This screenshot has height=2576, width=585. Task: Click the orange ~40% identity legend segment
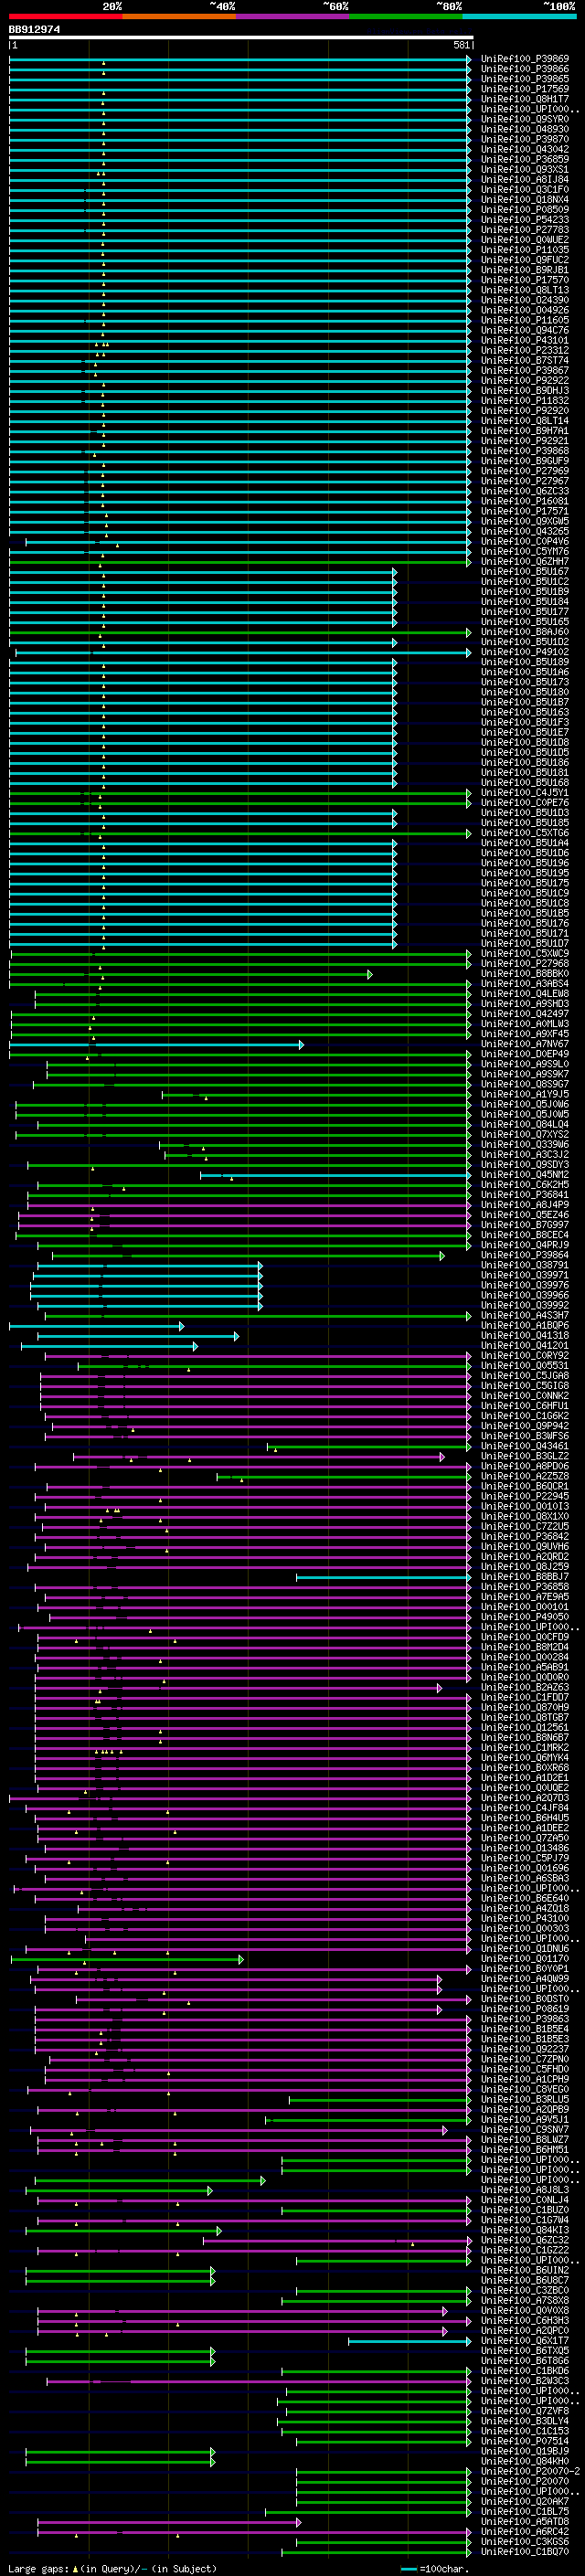tap(179, 17)
